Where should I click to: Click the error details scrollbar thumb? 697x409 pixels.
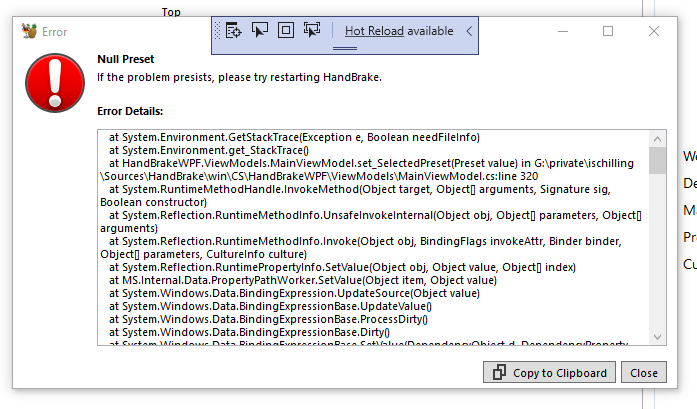[657, 160]
